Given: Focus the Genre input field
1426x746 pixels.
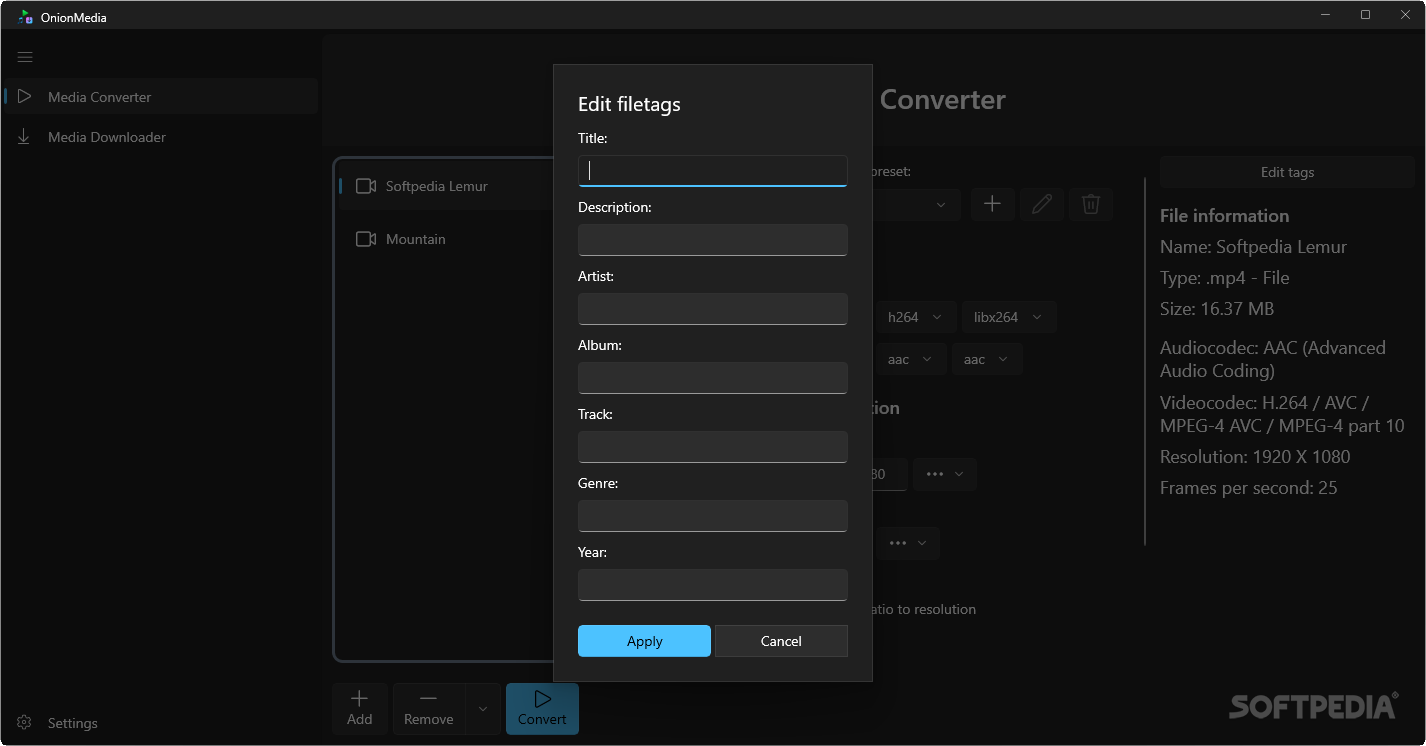Looking at the screenshot, I should coord(713,516).
